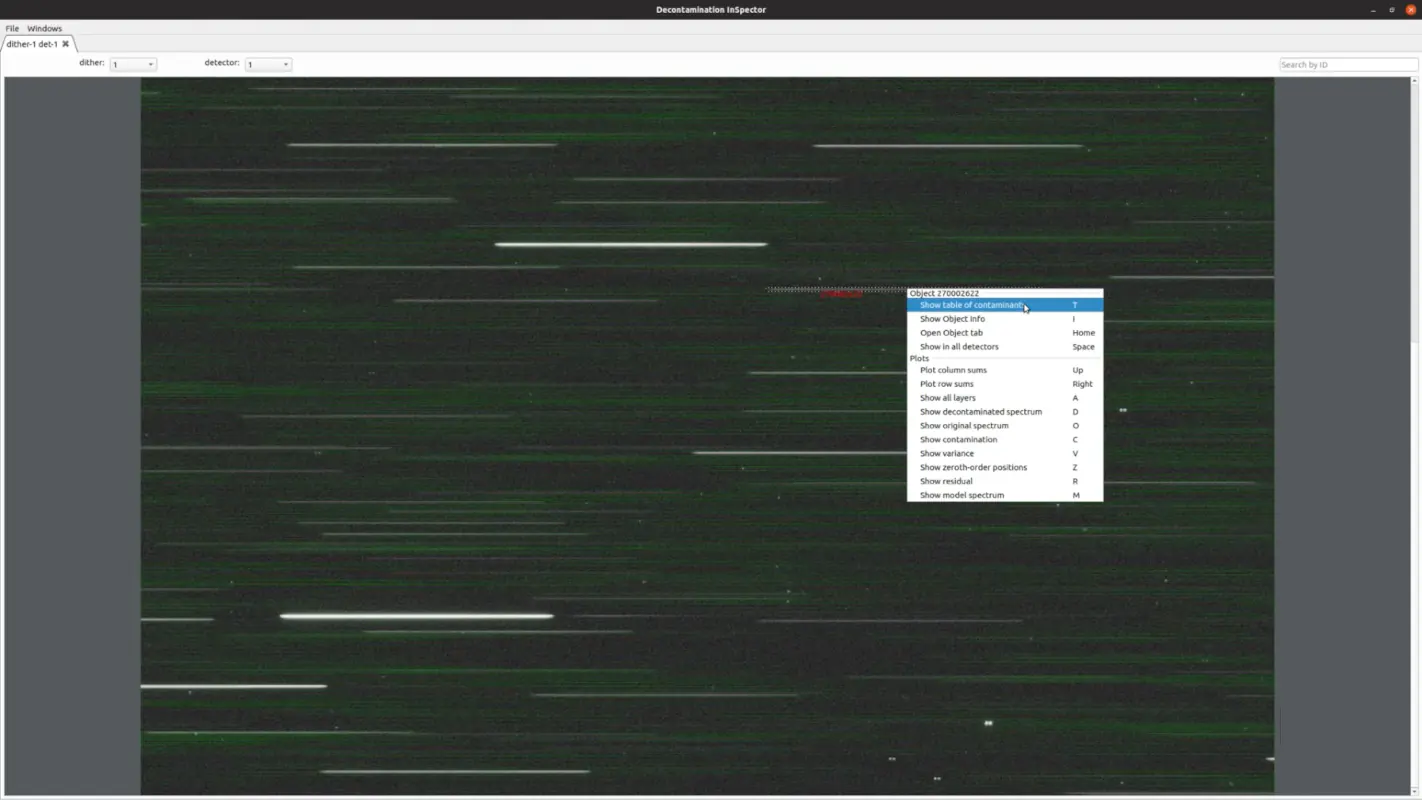Screen dimensions: 1422x800
Task: Select Show all layers option
Action: (x=947, y=398)
